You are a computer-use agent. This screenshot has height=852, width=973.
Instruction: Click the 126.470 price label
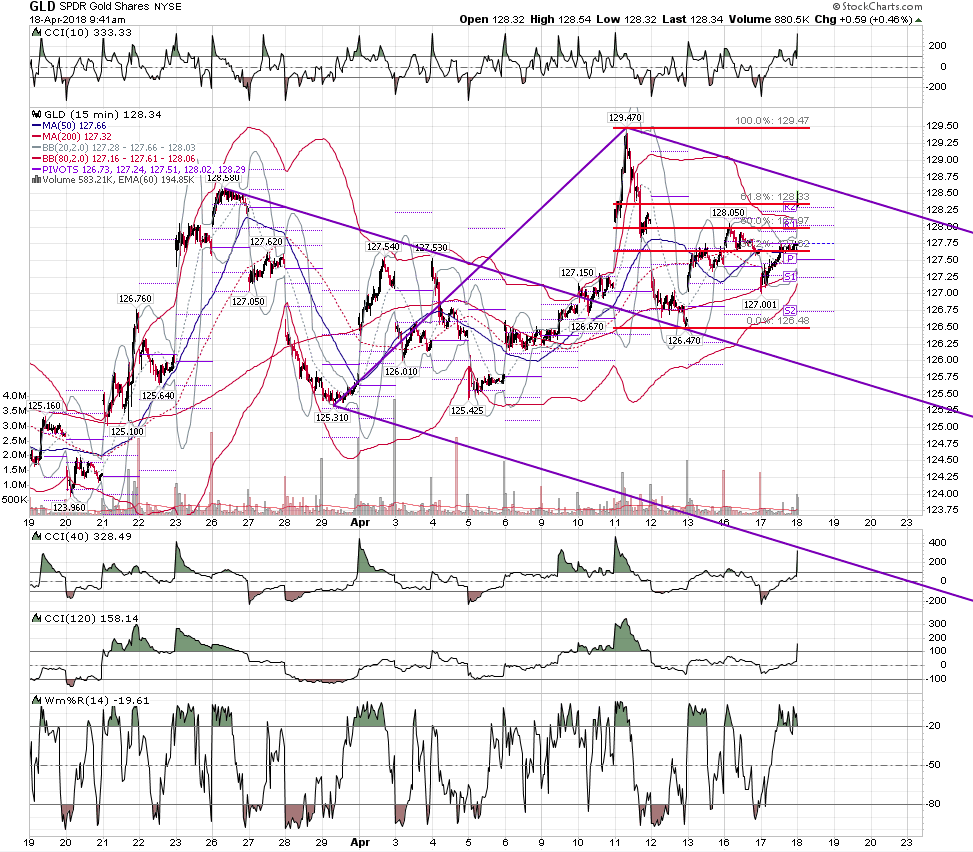(x=684, y=341)
